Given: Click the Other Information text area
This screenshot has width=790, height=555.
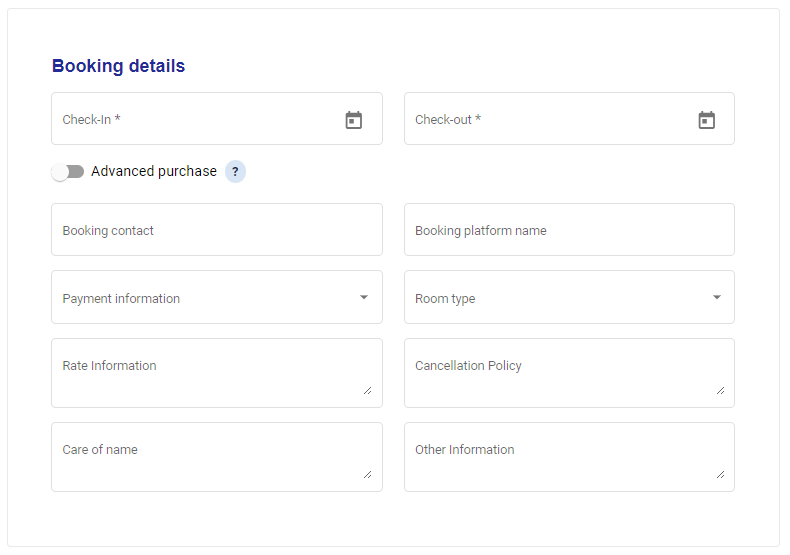Looking at the screenshot, I should (569, 457).
